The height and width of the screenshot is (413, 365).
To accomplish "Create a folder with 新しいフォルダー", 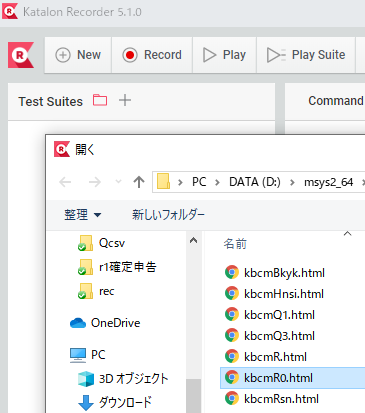I will [x=168, y=215].
